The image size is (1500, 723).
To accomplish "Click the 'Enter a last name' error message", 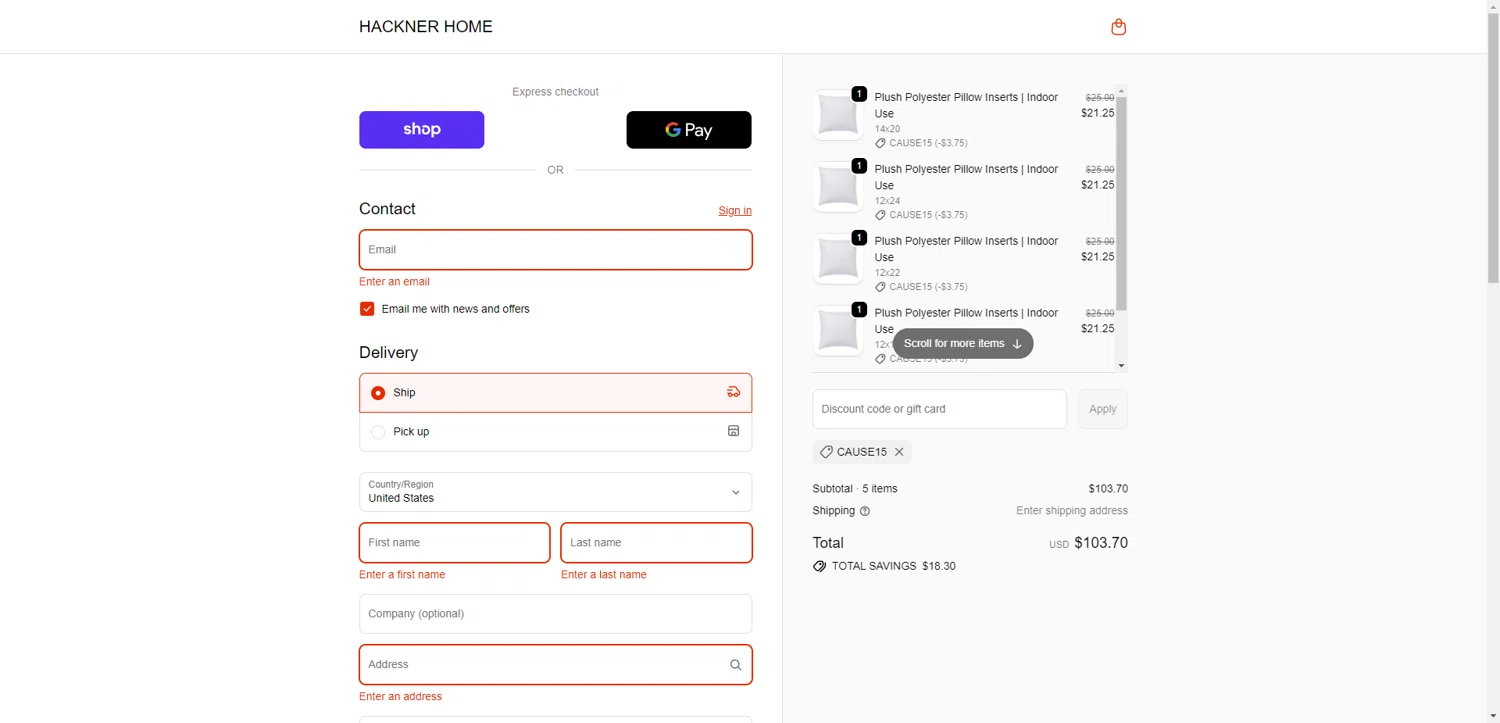I will (604, 575).
